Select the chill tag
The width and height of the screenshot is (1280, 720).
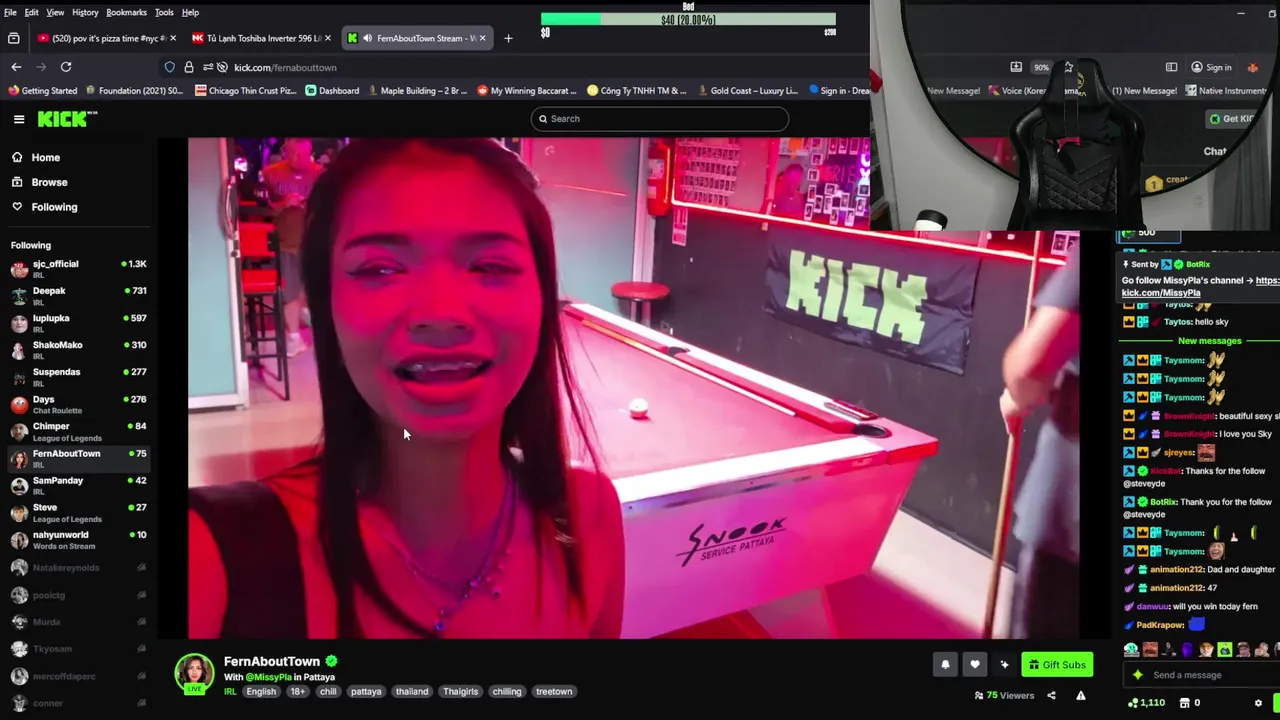tap(328, 692)
